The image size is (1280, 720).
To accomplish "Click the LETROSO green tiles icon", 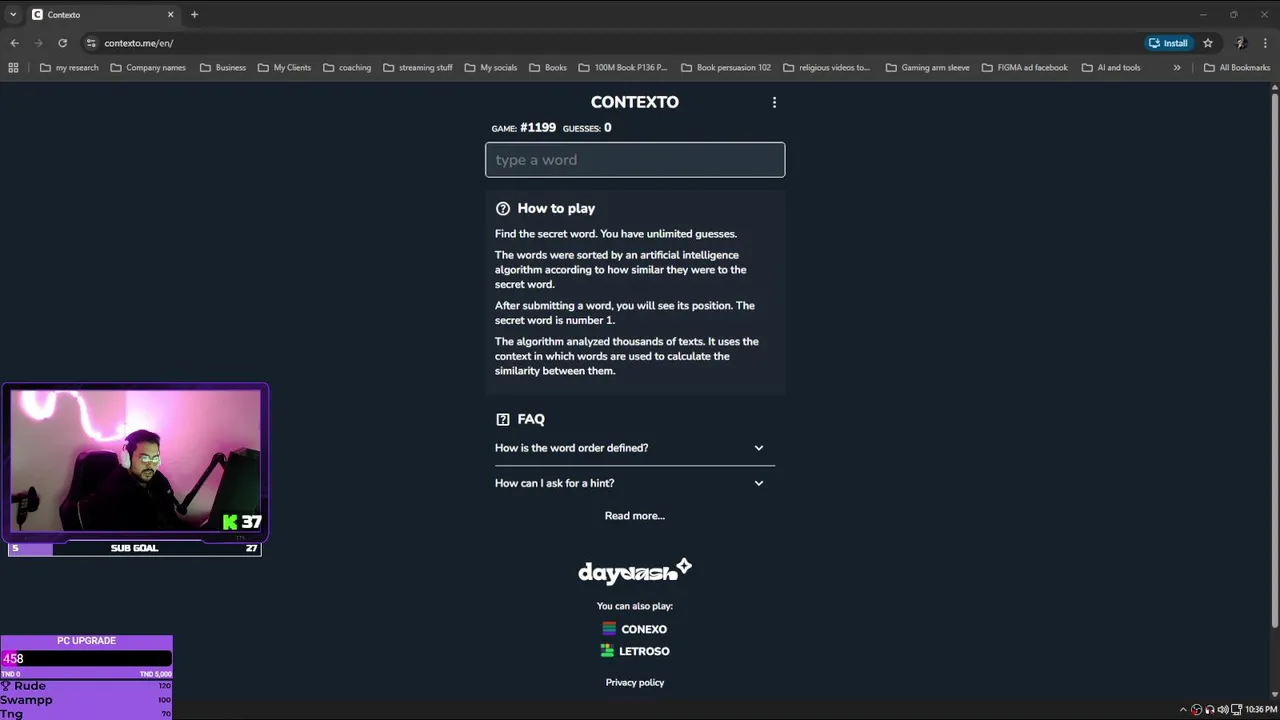I will (607, 651).
